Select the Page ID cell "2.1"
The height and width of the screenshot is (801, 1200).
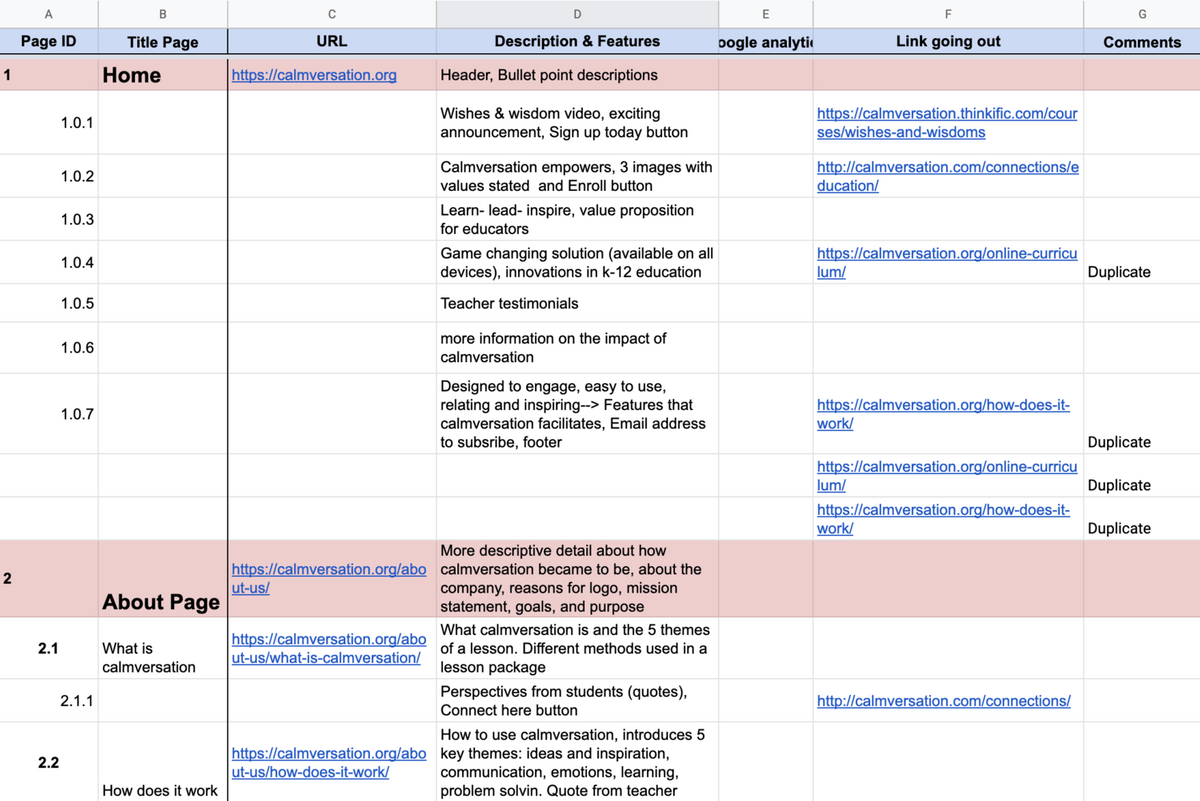[x=49, y=648]
